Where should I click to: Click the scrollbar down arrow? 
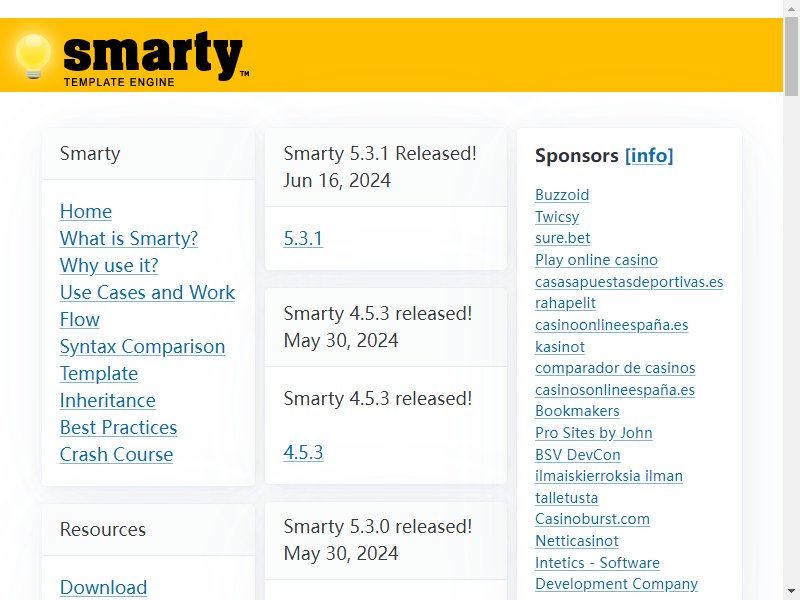(791, 593)
